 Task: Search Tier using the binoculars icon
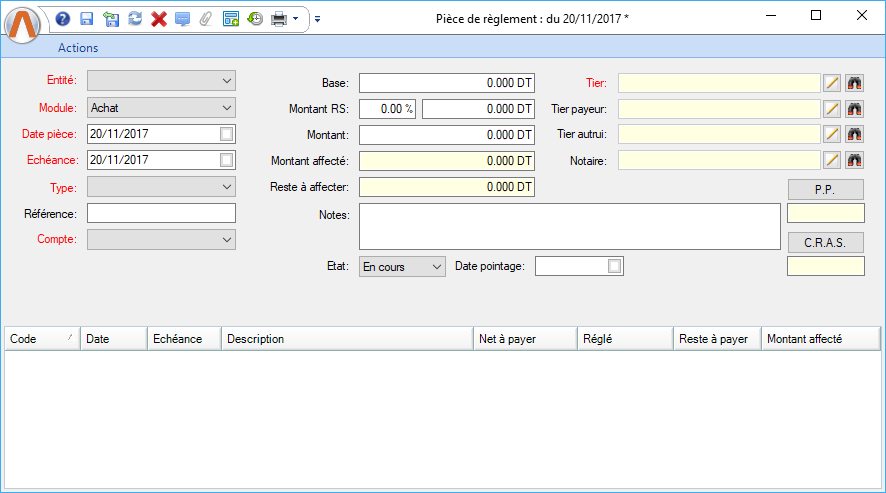coord(855,83)
